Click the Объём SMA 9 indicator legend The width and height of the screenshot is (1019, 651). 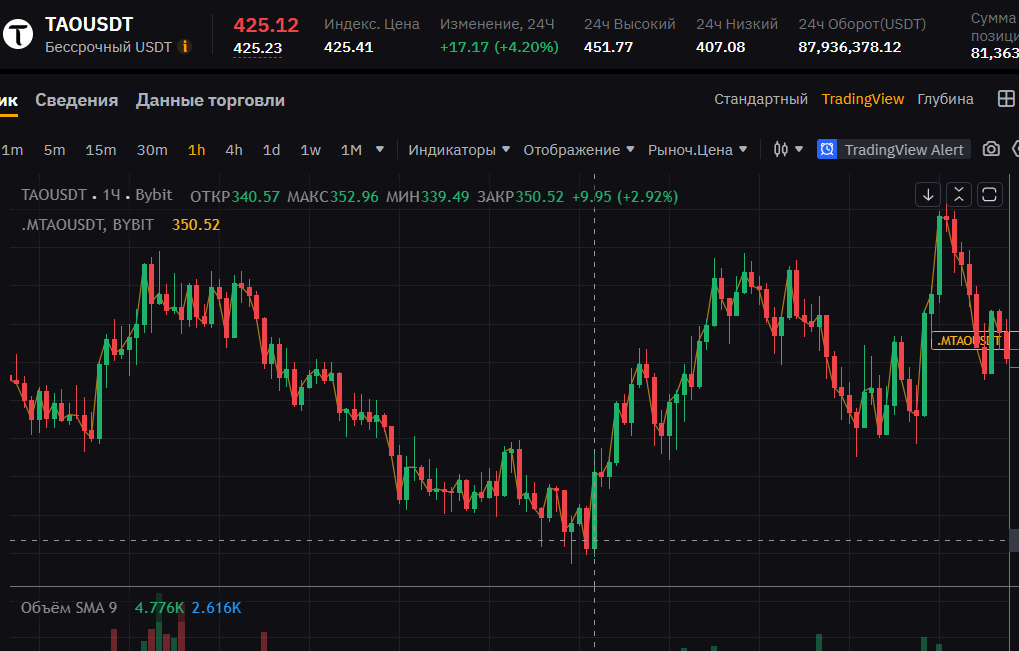pyautogui.click(x=69, y=607)
